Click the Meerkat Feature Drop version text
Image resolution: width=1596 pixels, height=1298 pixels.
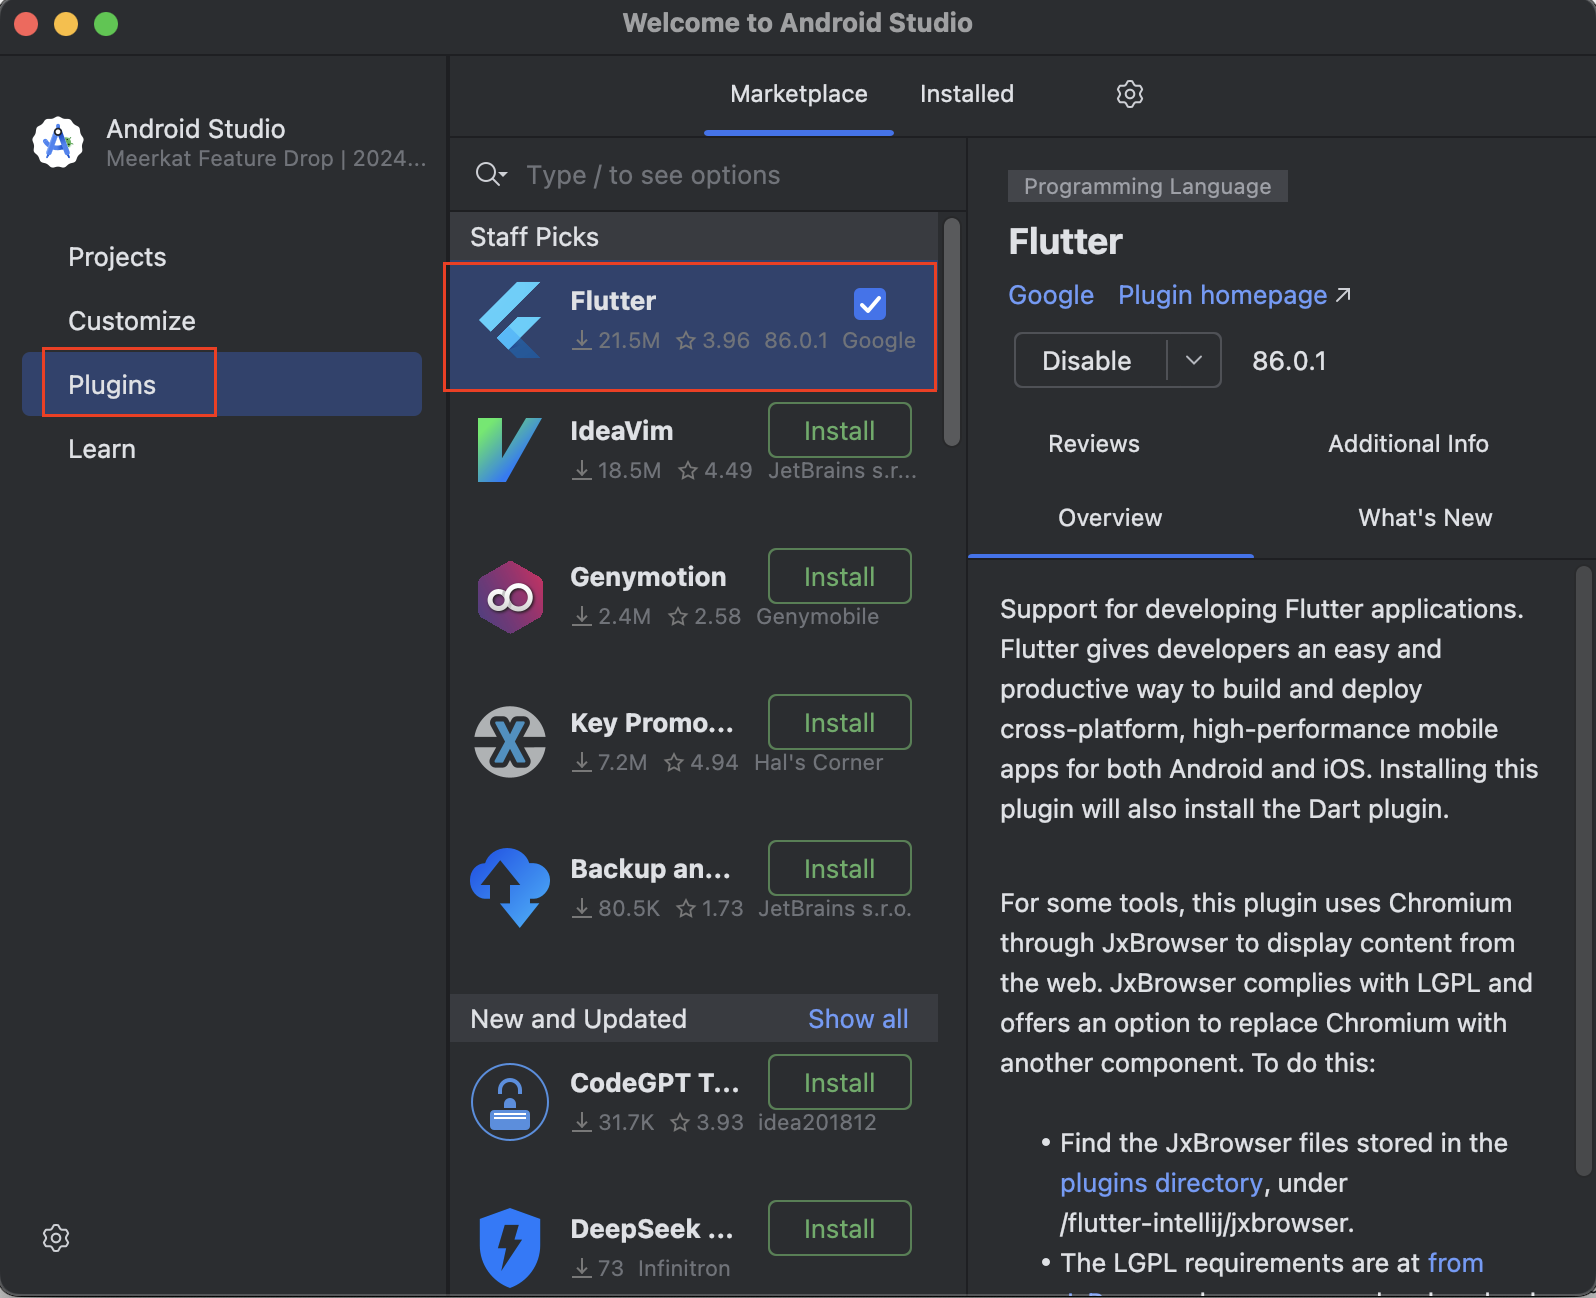tap(266, 159)
